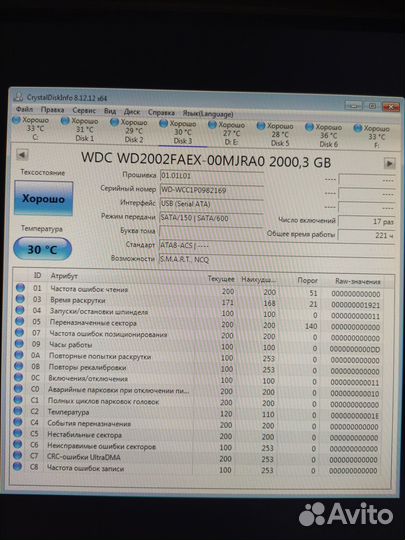Screen dimensions: 405x540
Task: Select the D: E: drive tab
Action: (x=227, y=134)
